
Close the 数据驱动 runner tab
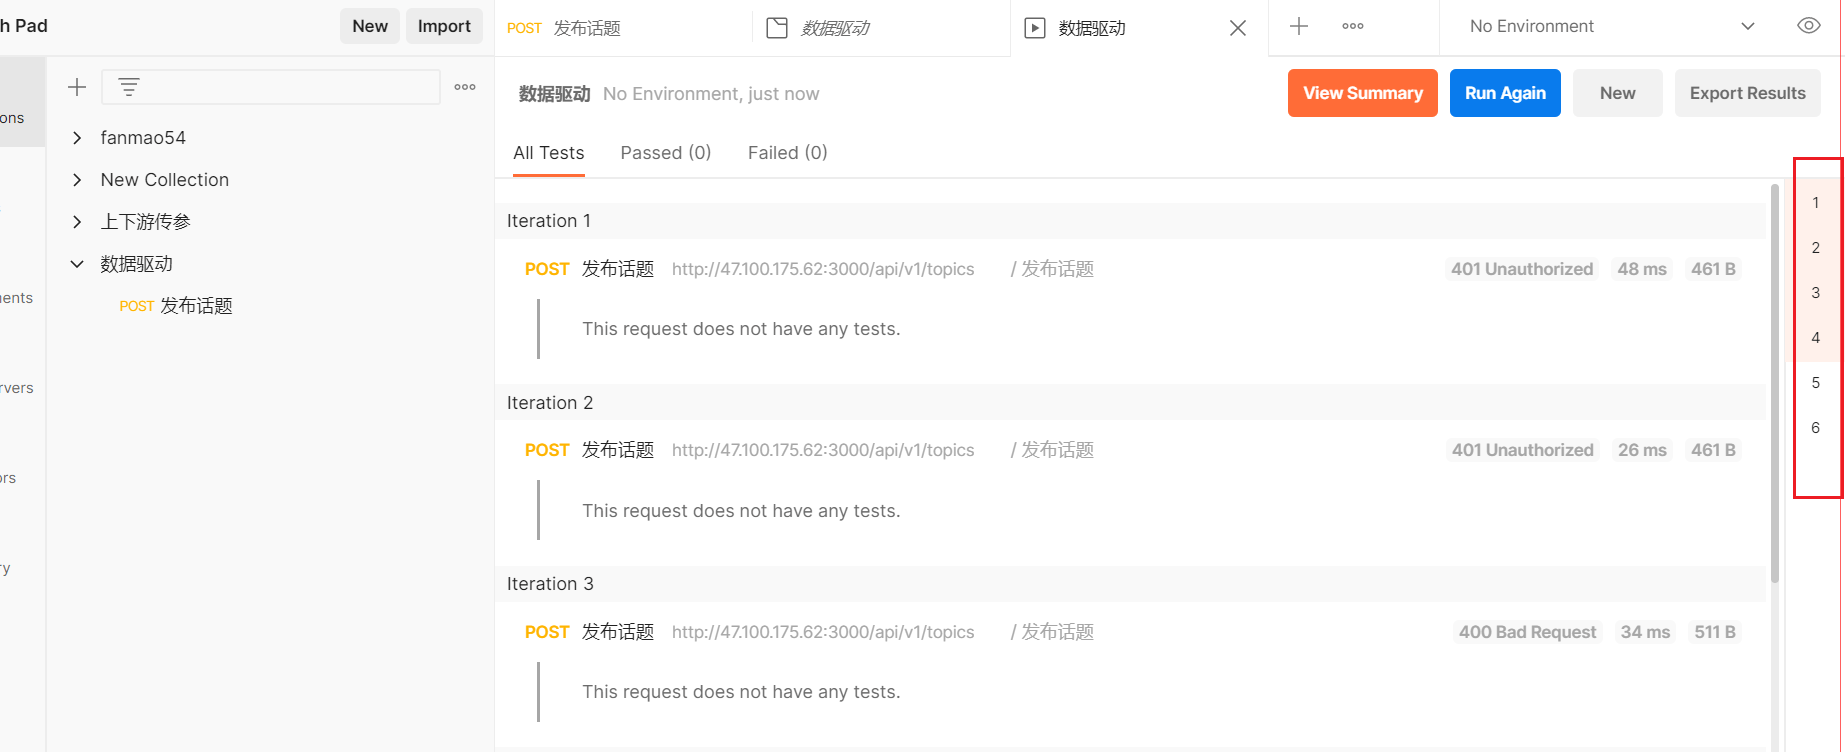click(1238, 28)
